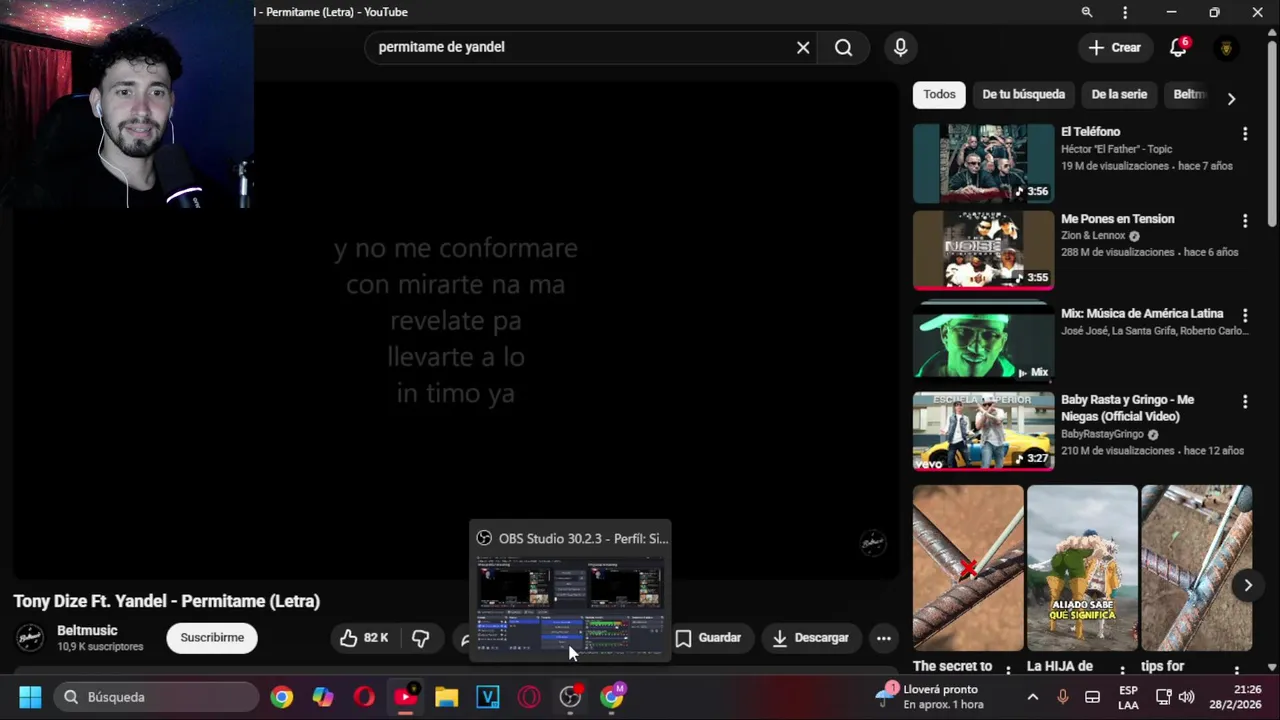Image resolution: width=1280 pixels, height=720 pixels.
Task: Open the Baby Rasta y Gringo title
Action: (1127, 408)
